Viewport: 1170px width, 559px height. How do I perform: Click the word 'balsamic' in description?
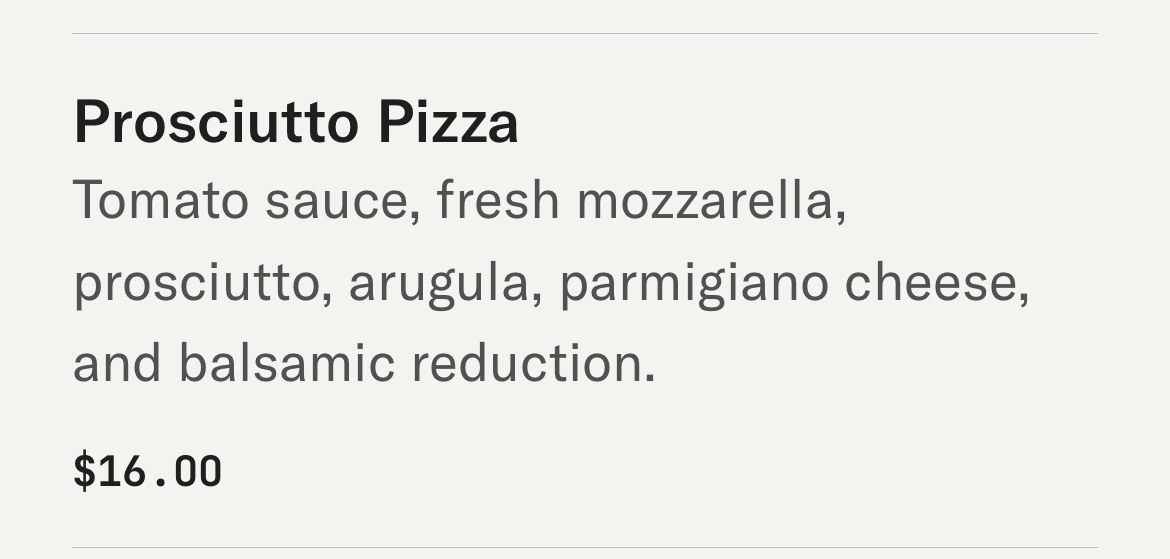click(x=287, y=363)
